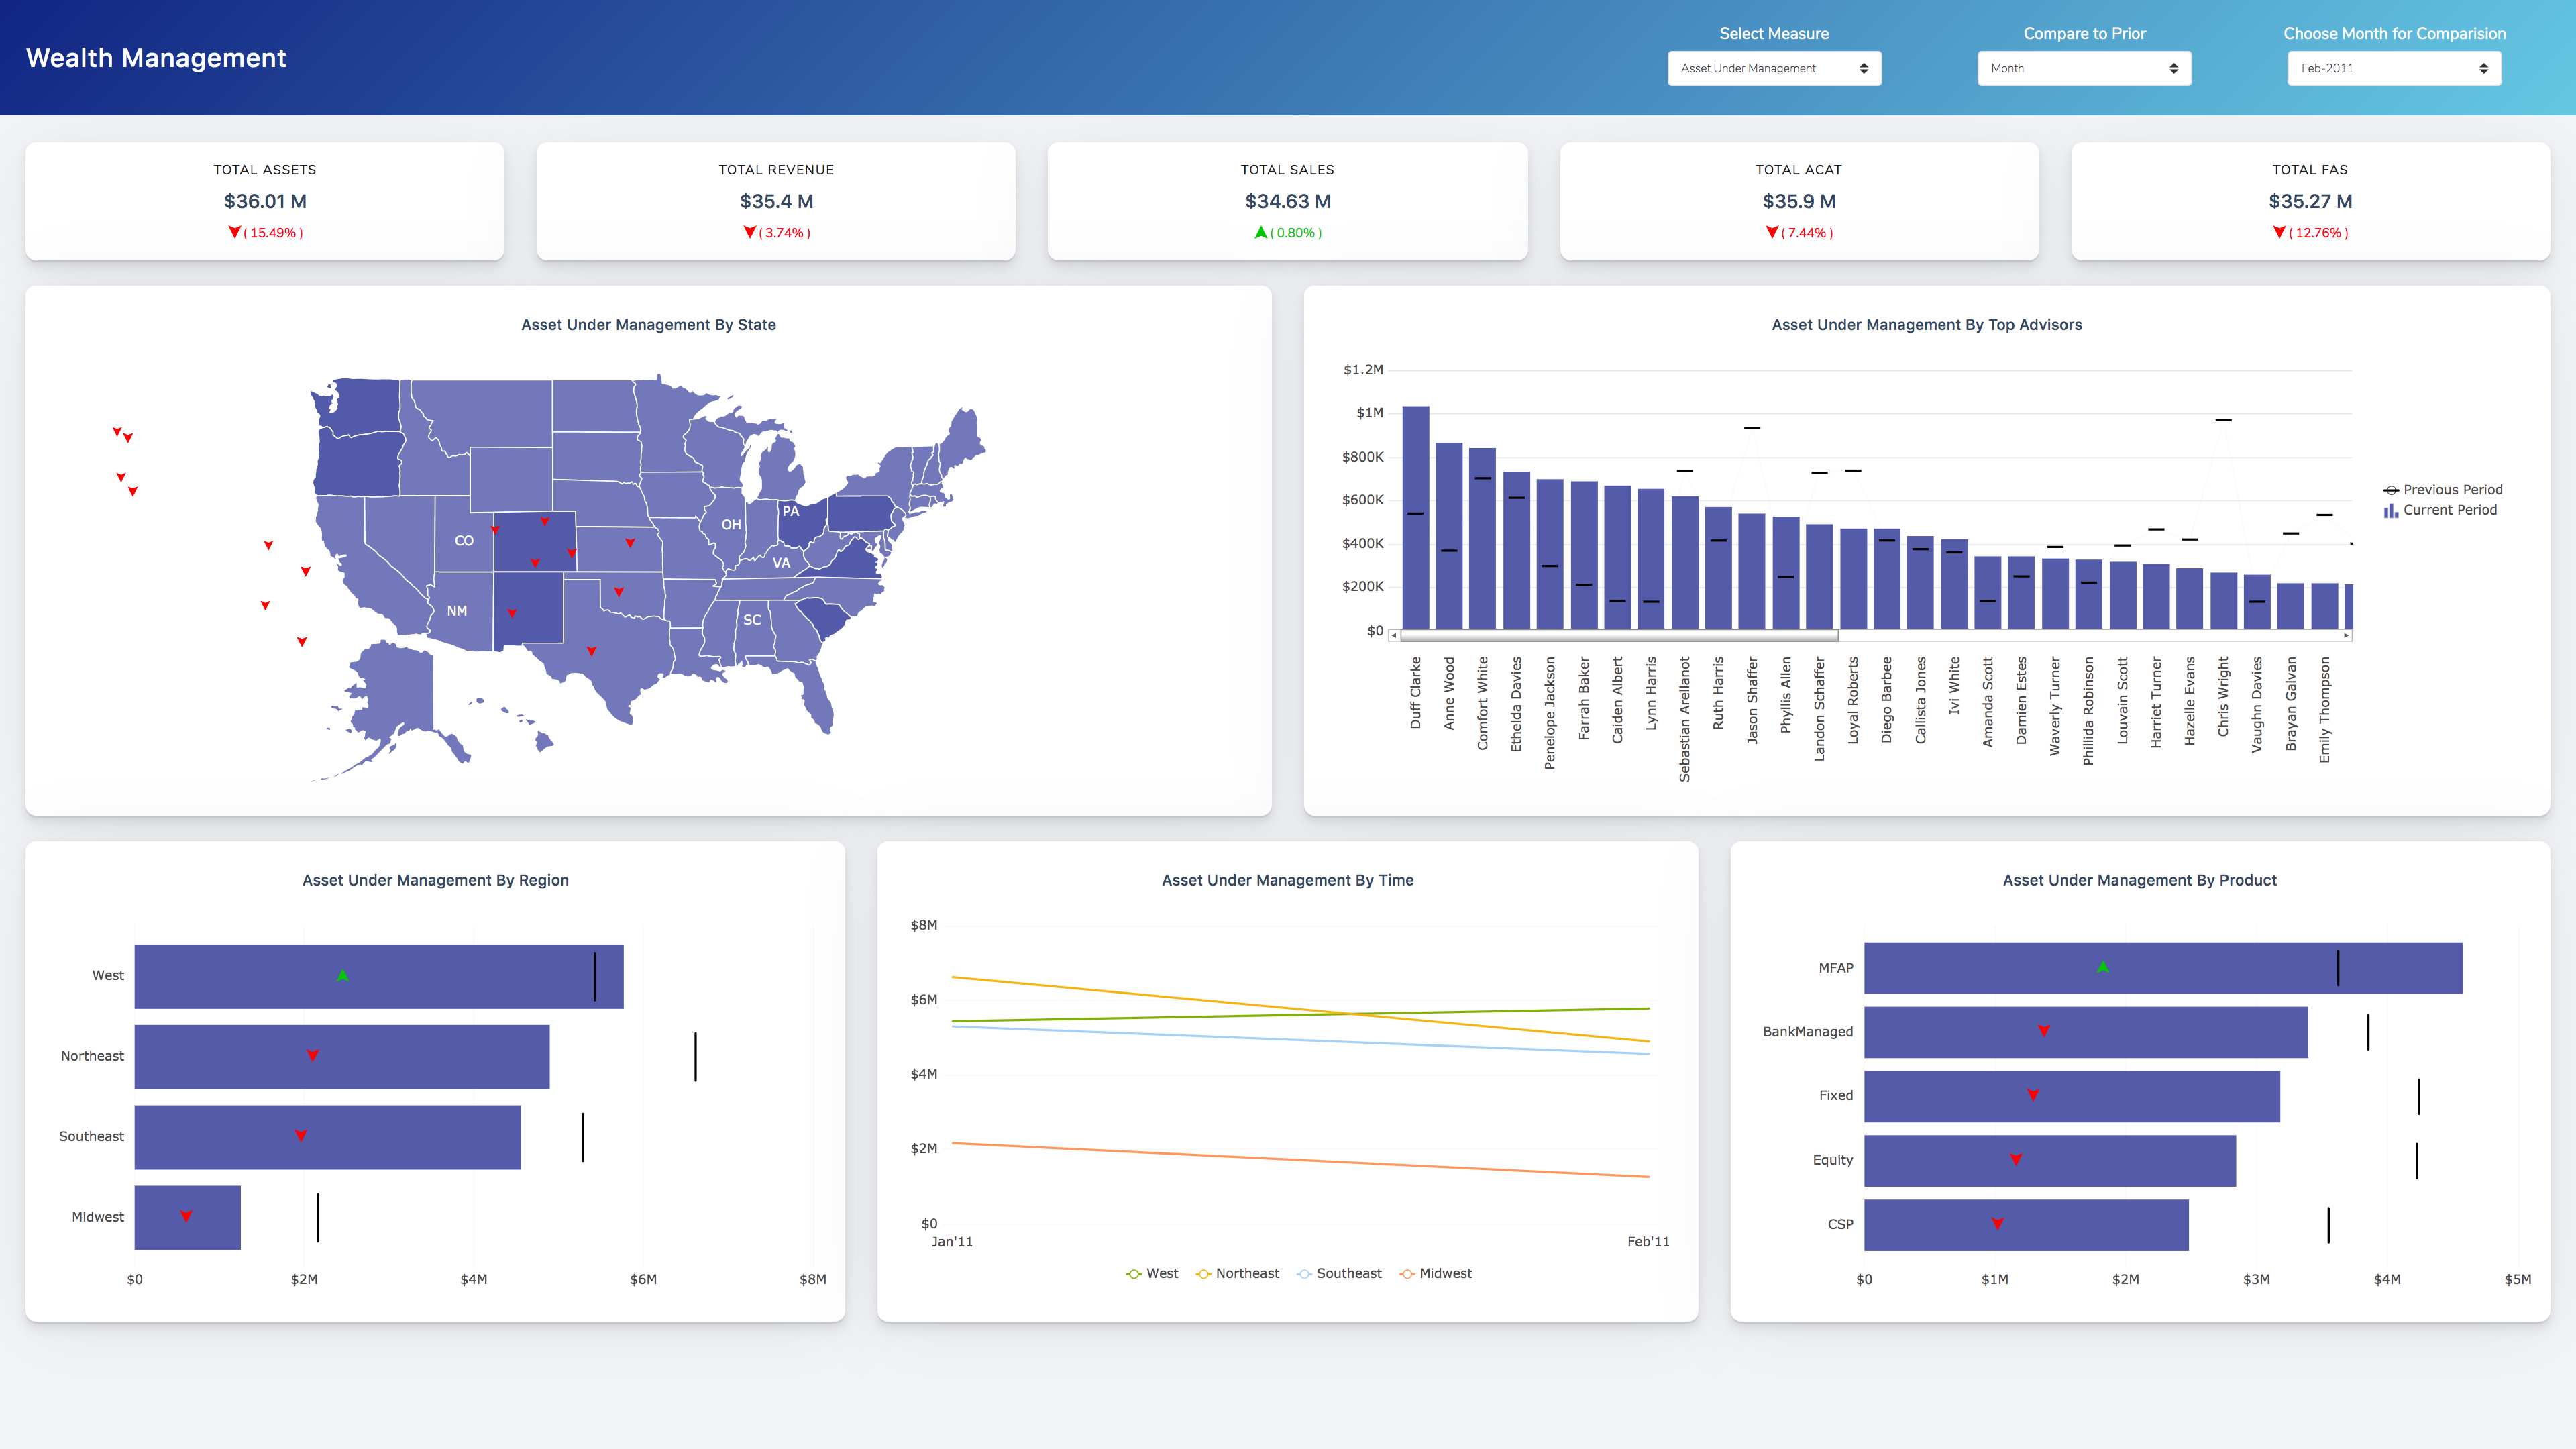
Task: Click the green increase arrow under Total Sales
Action: (1260, 232)
